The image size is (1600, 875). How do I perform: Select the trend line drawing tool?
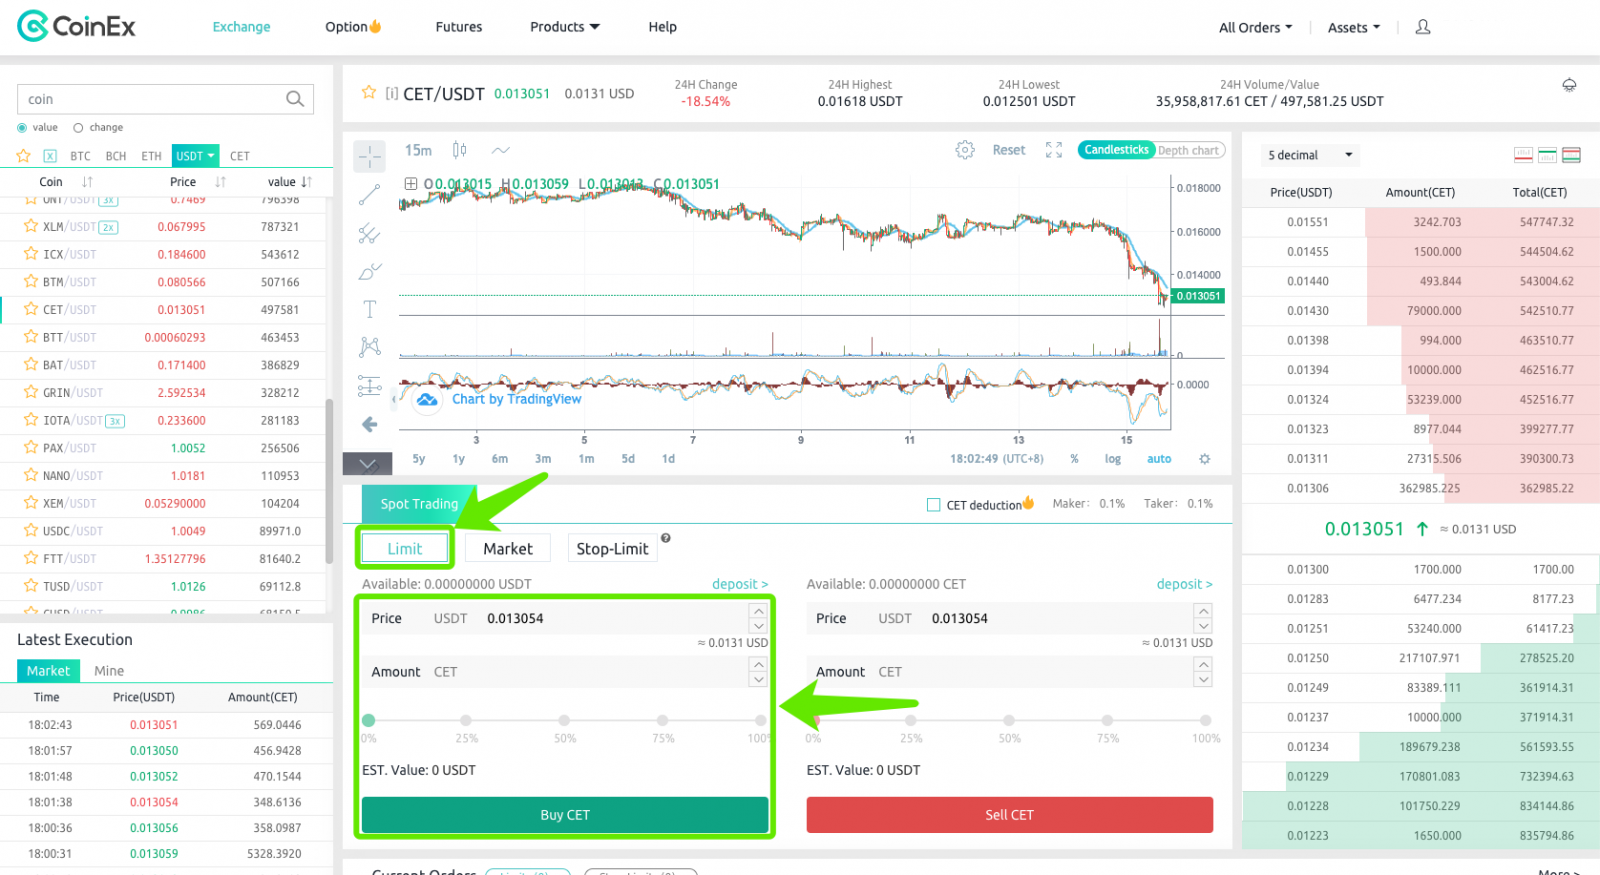click(370, 195)
